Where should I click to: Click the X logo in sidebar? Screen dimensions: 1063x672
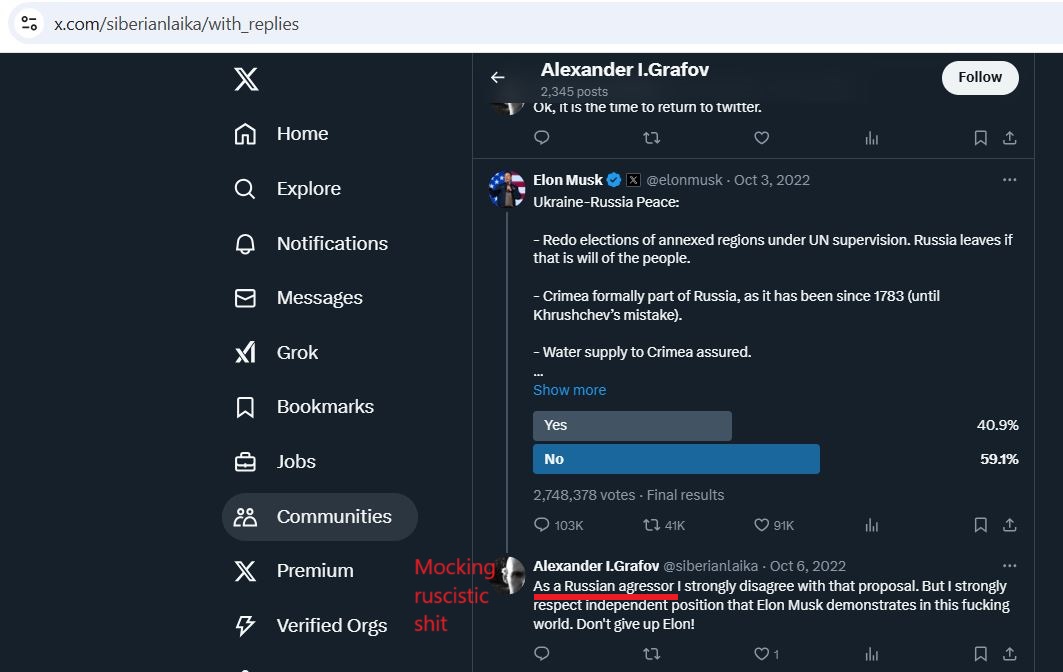(x=246, y=79)
